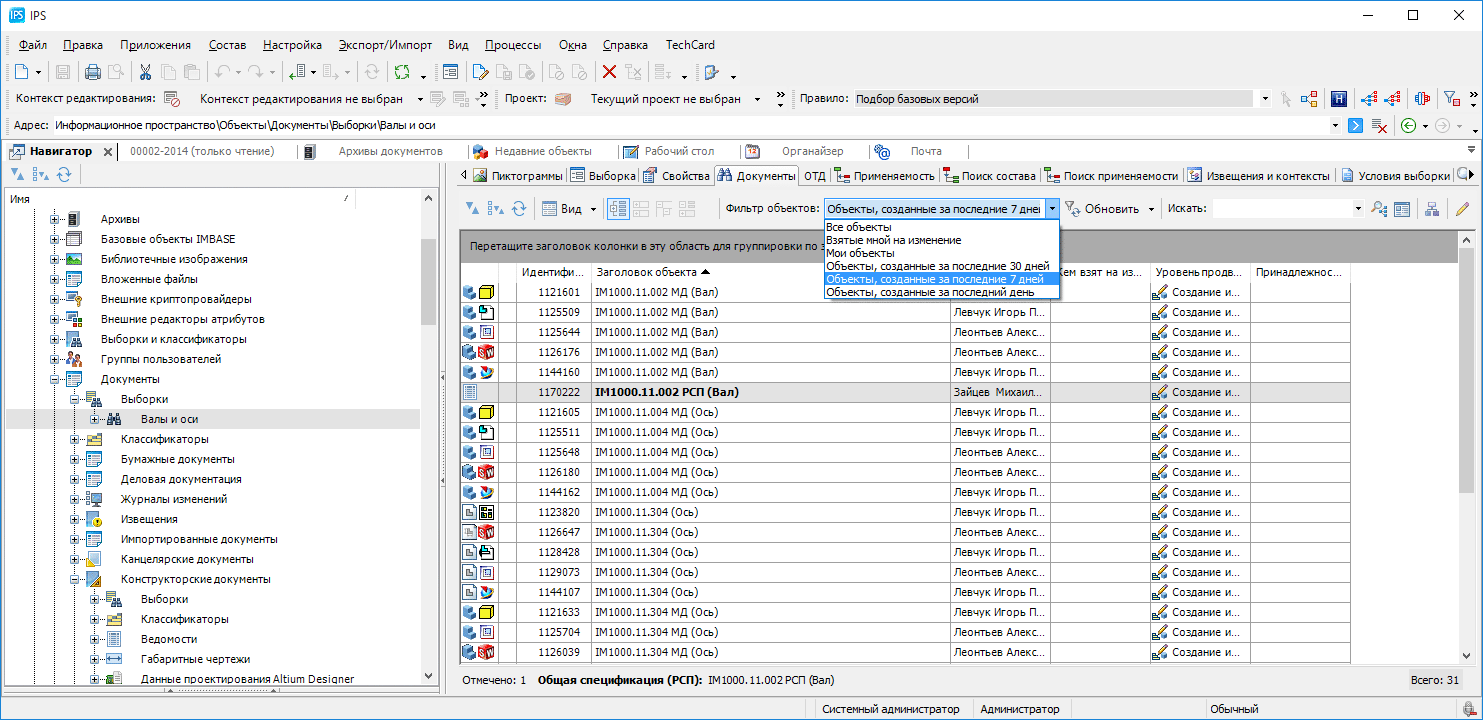
Task: Open the 'Правило' combo box dropdown arrow
Action: 1265,99
